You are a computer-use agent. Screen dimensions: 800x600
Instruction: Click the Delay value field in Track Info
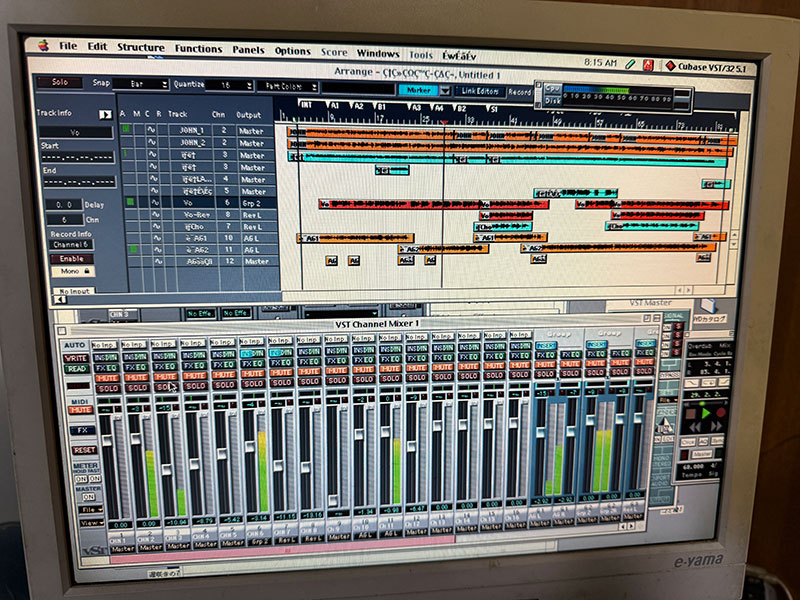click(63, 205)
